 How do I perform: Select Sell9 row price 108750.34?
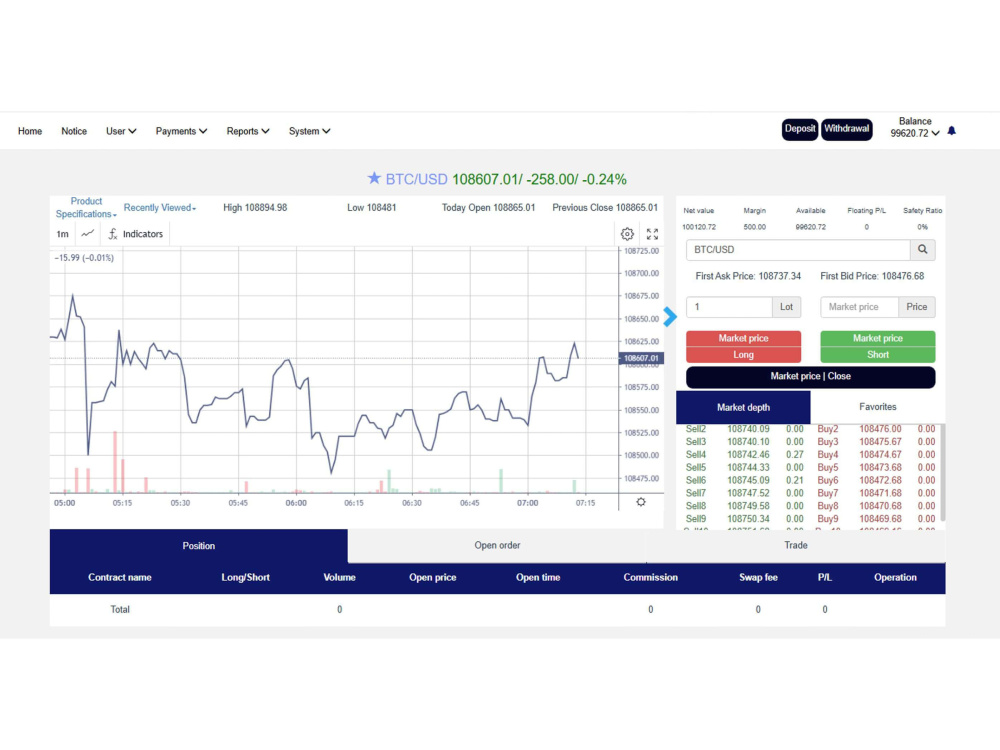click(x=748, y=518)
